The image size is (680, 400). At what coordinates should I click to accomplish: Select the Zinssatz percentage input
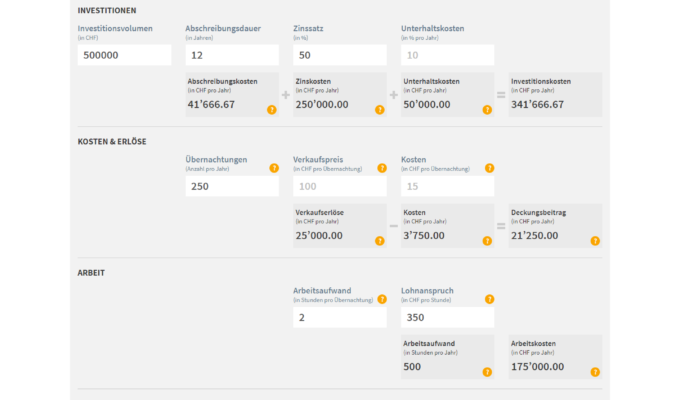tap(340, 55)
